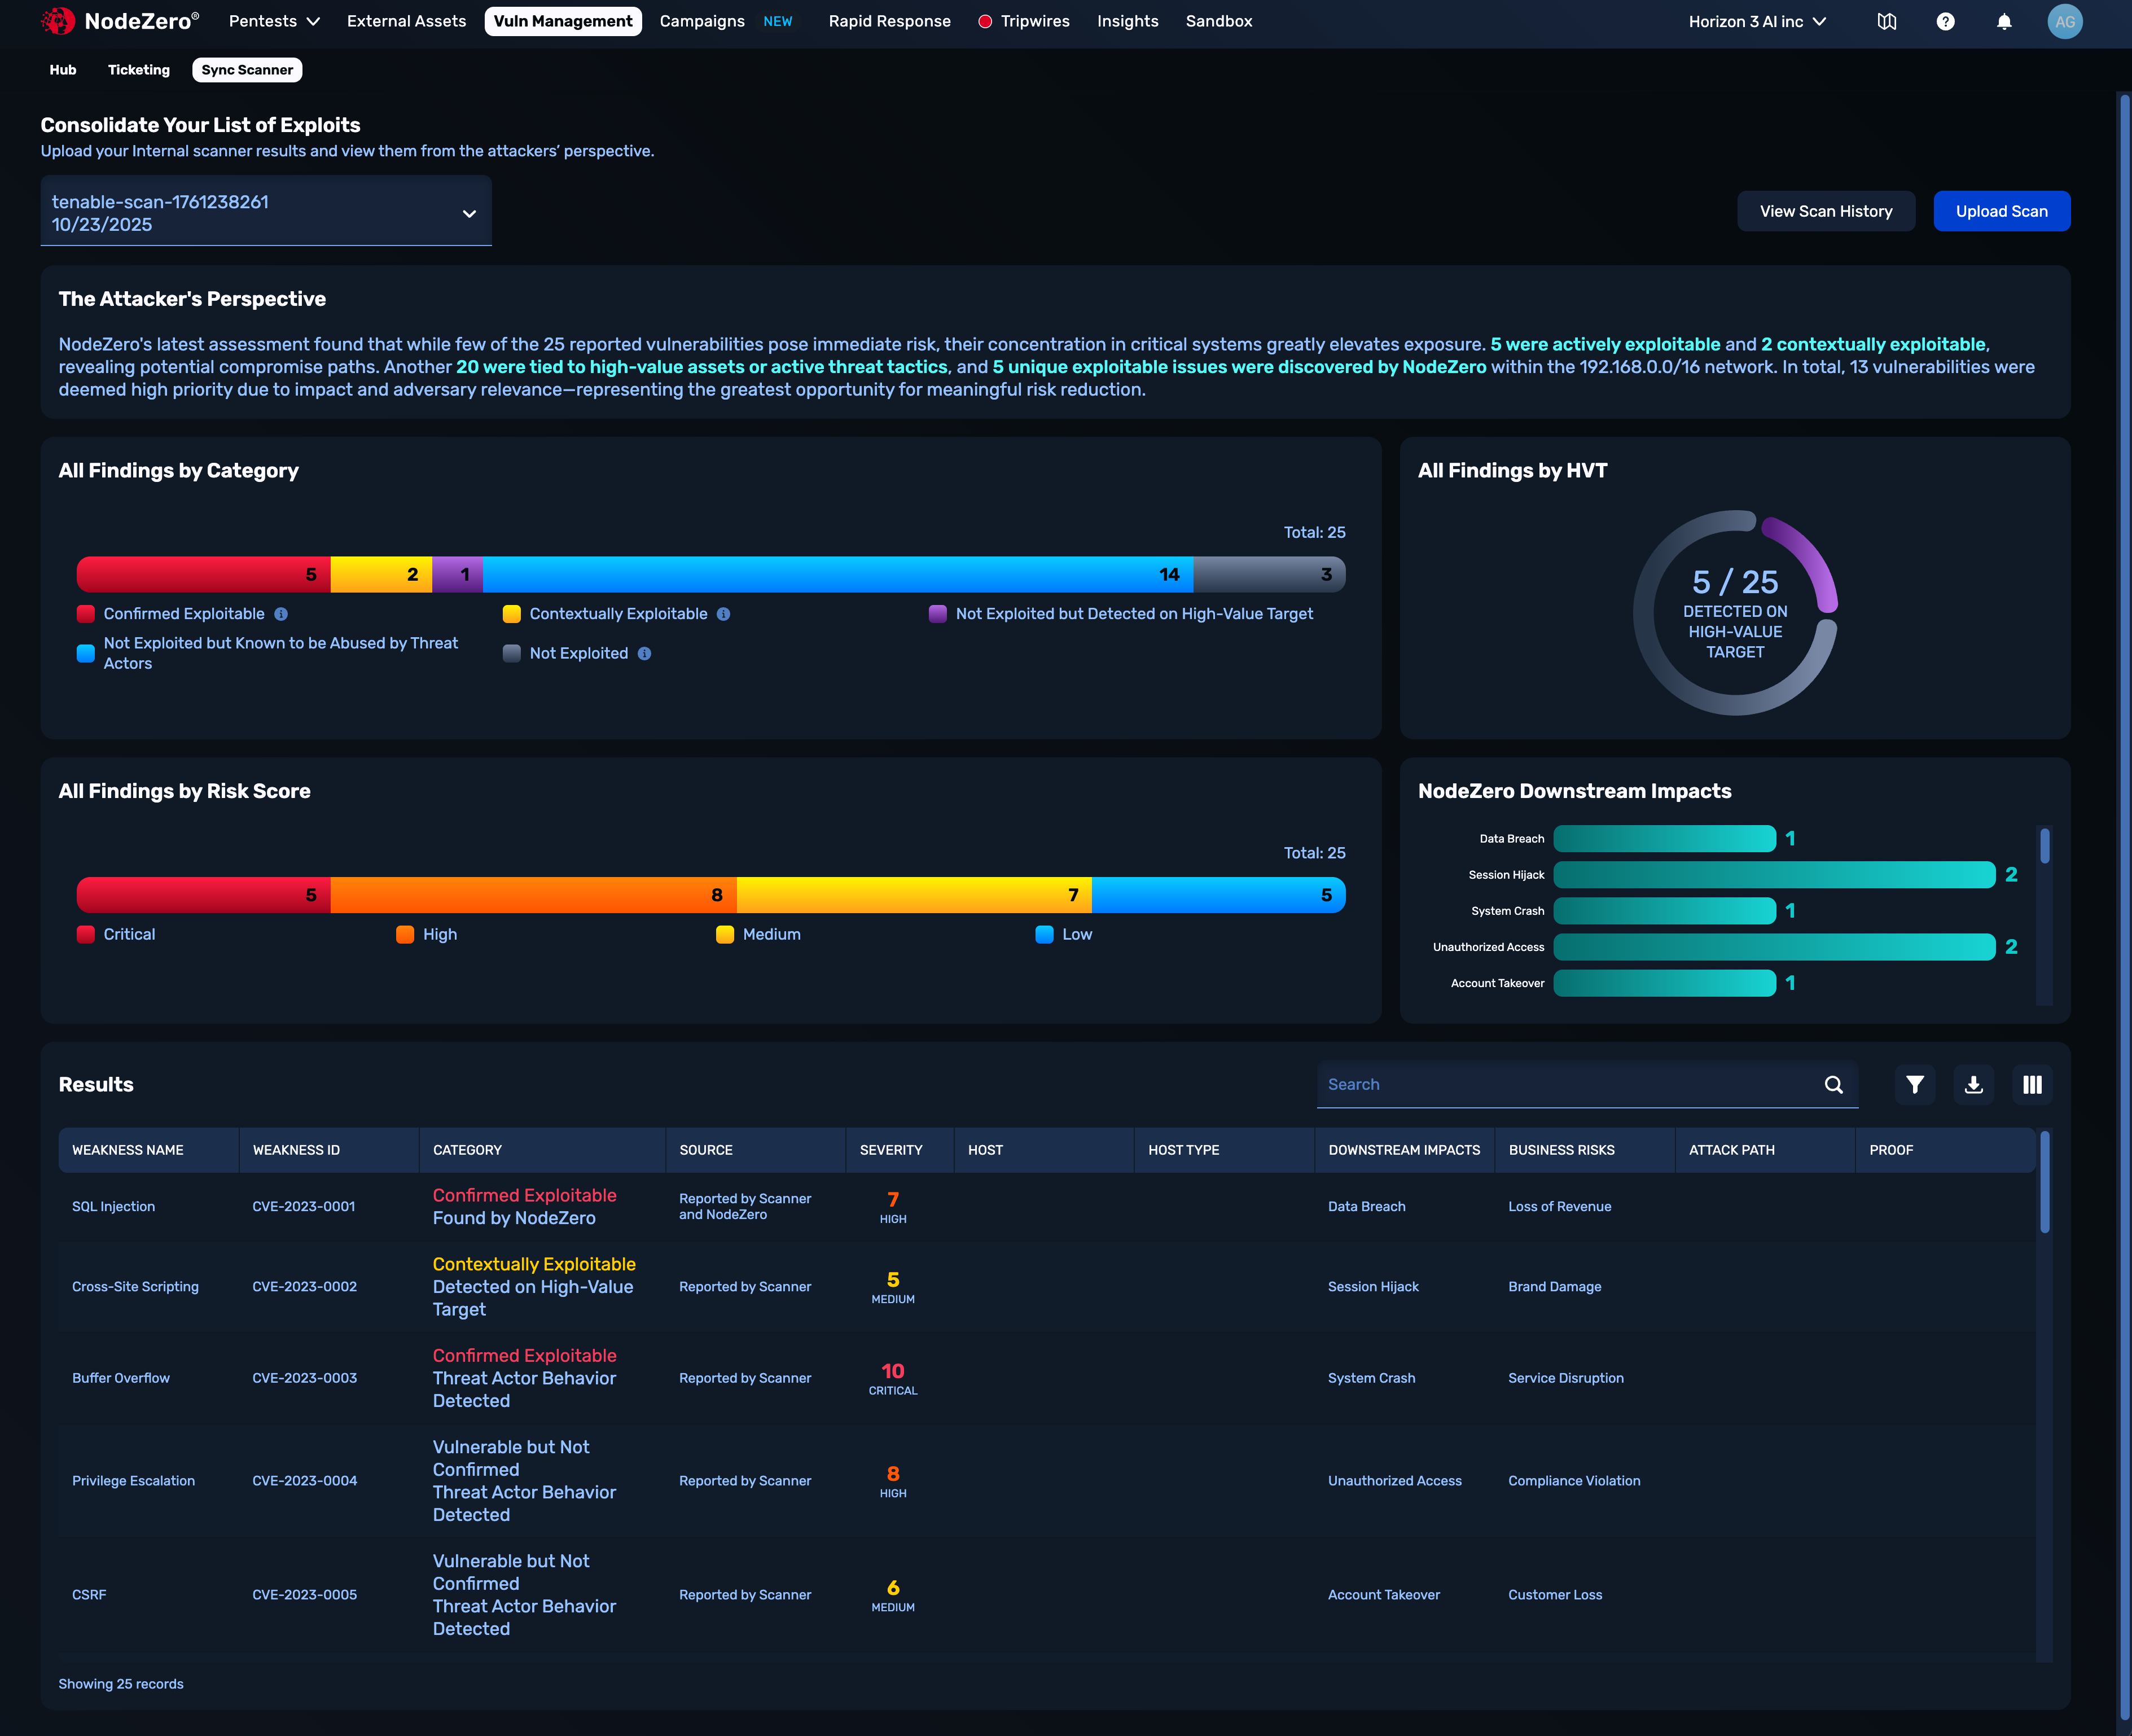Open the Rapid Response menu item

click(889, 21)
